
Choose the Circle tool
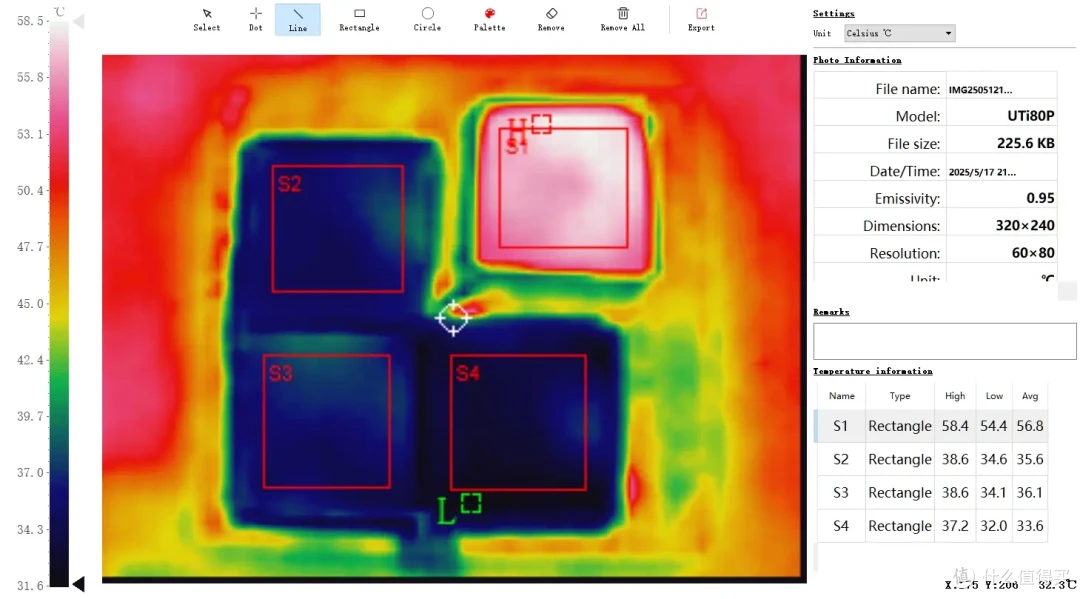point(427,20)
